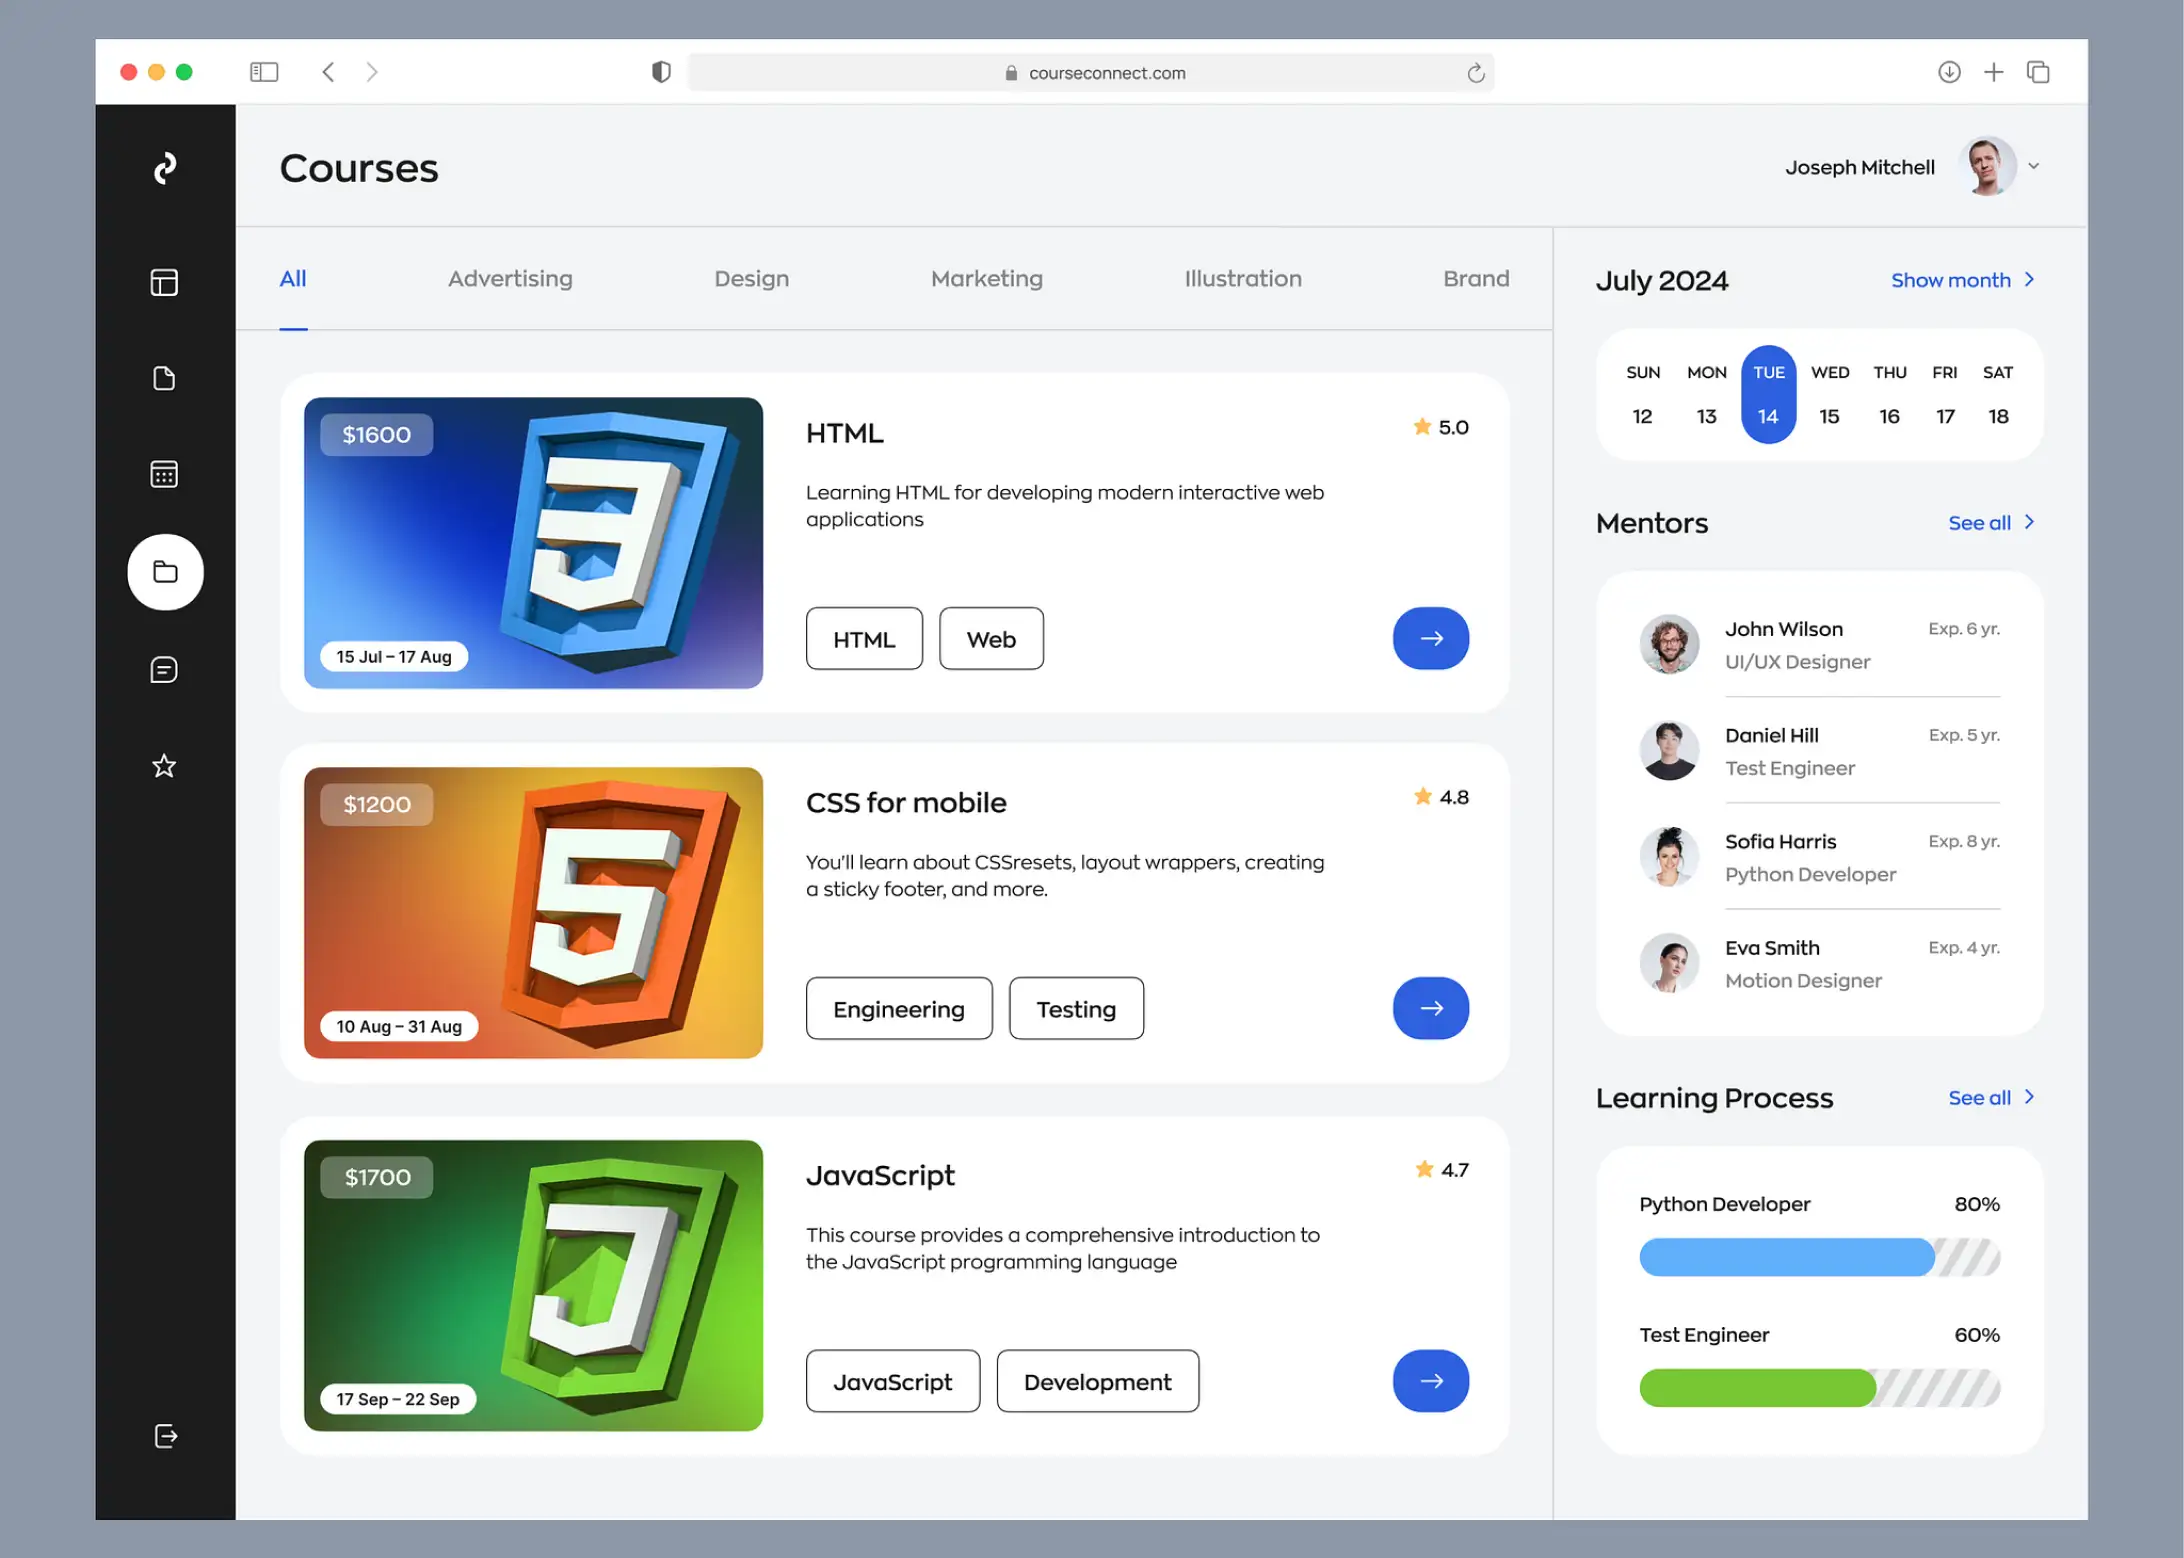Open mentor John Wilson's entry
This screenshot has width=2184, height=1558.
point(1819,644)
